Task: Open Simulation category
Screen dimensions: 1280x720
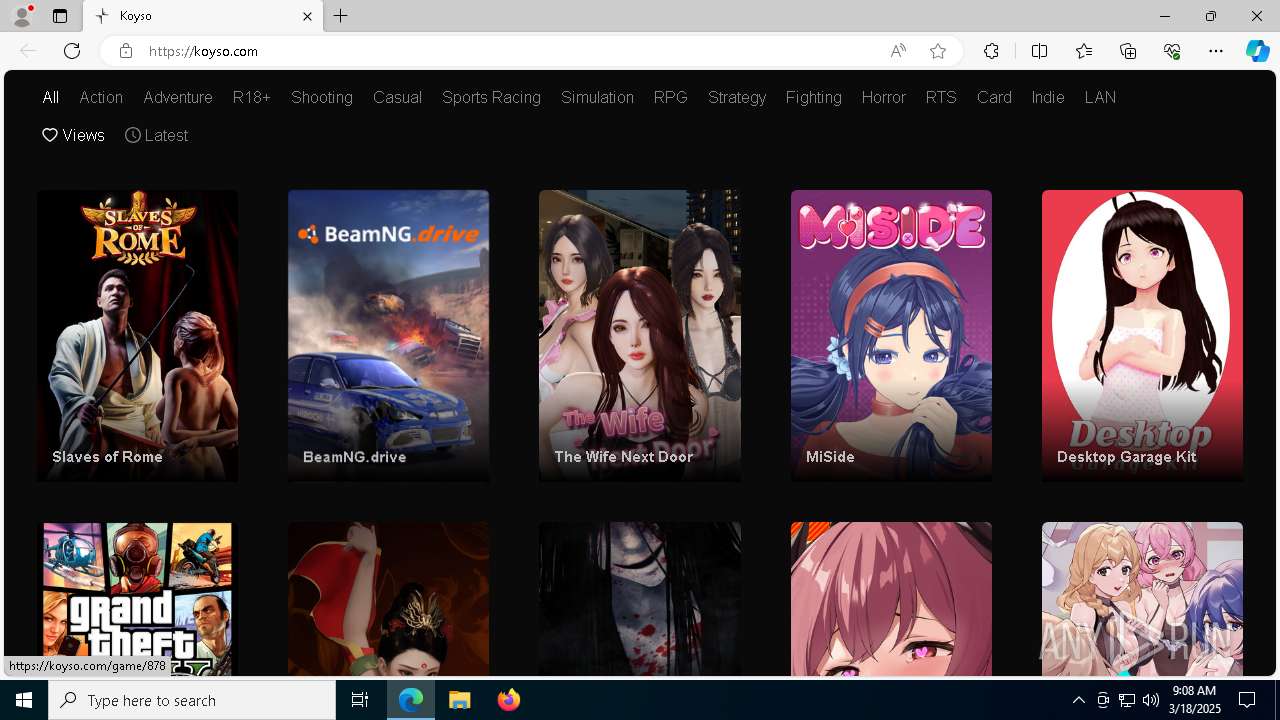Action: coord(597,97)
